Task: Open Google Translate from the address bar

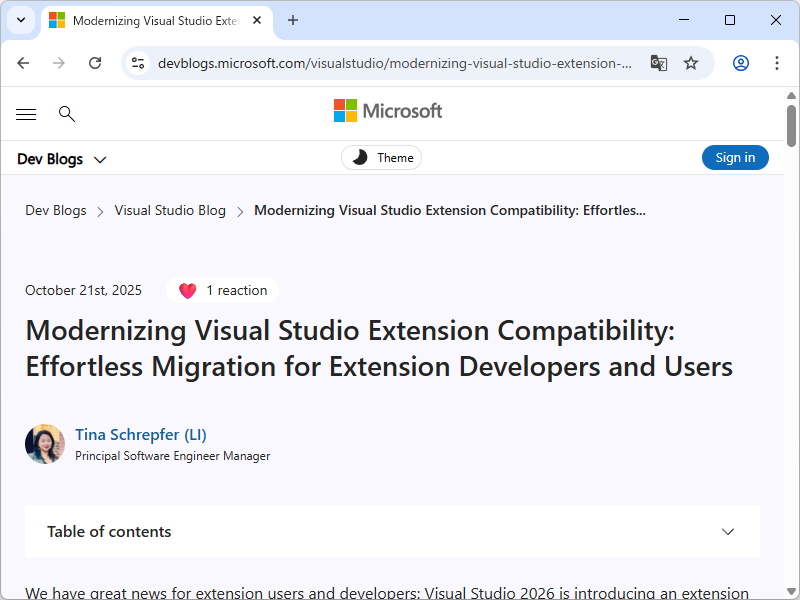Action: point(659,62)
